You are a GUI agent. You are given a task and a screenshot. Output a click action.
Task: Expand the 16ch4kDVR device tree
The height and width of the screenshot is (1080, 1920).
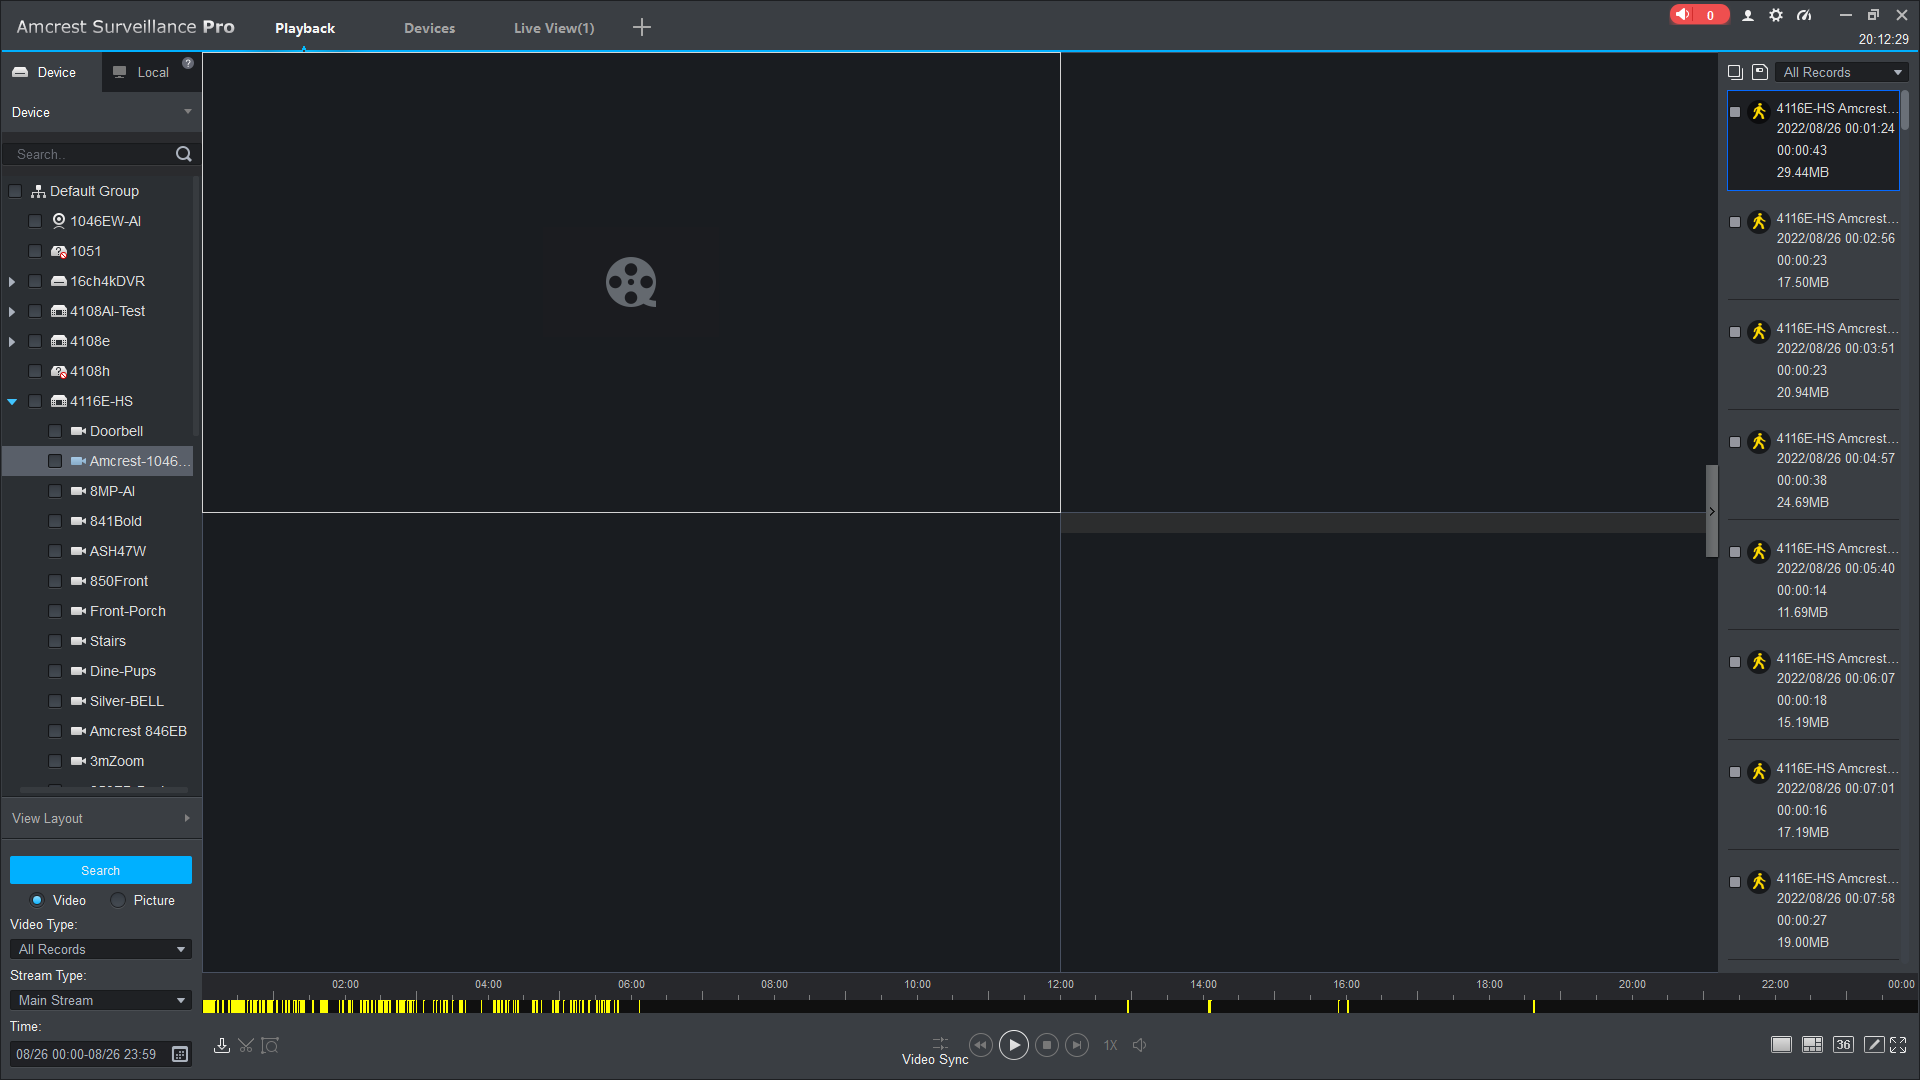pos(12,282)
